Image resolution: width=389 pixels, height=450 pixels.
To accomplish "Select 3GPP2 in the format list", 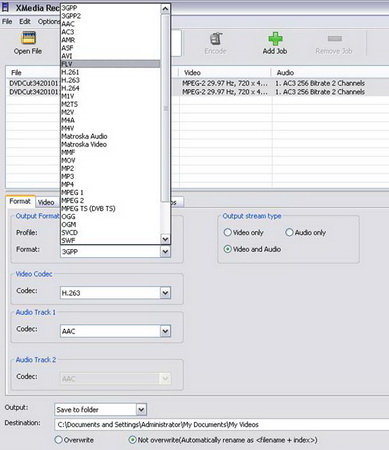I will tap(110, 16).
